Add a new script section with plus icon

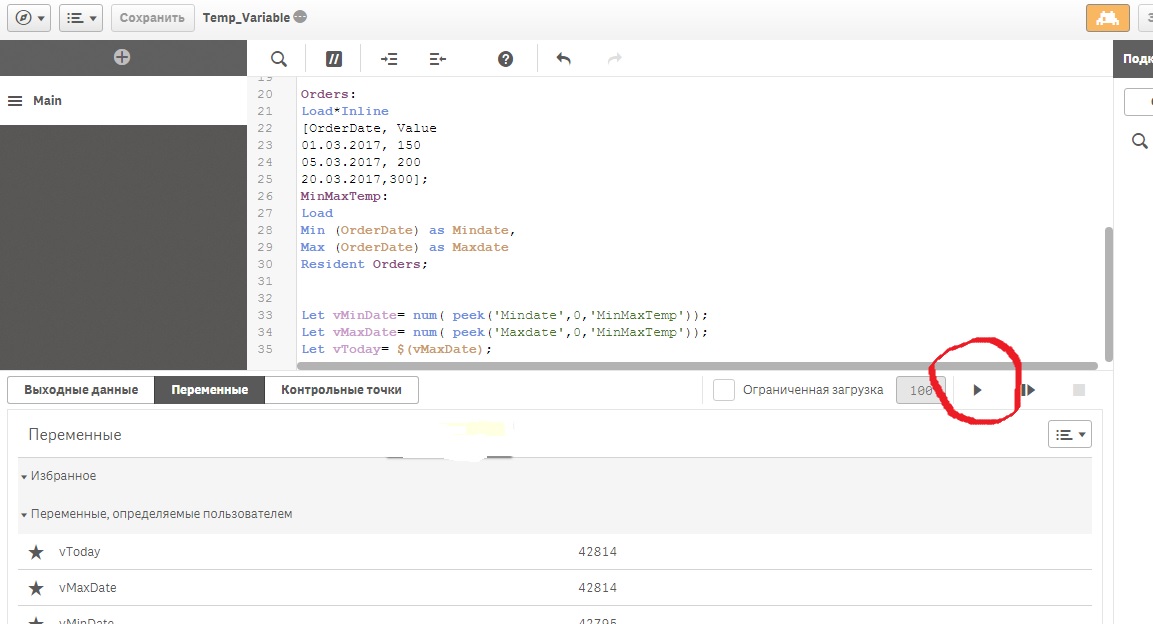[x=122, y=57]
